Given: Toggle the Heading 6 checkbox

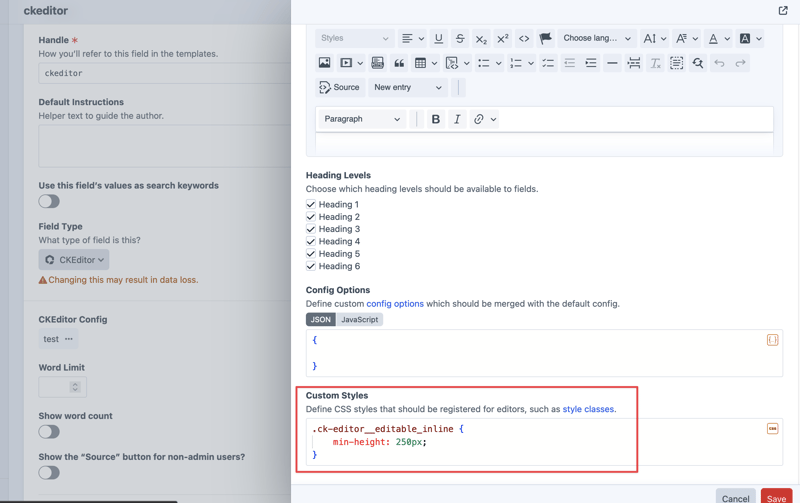Looking at the screenshot, I should 311,266.
